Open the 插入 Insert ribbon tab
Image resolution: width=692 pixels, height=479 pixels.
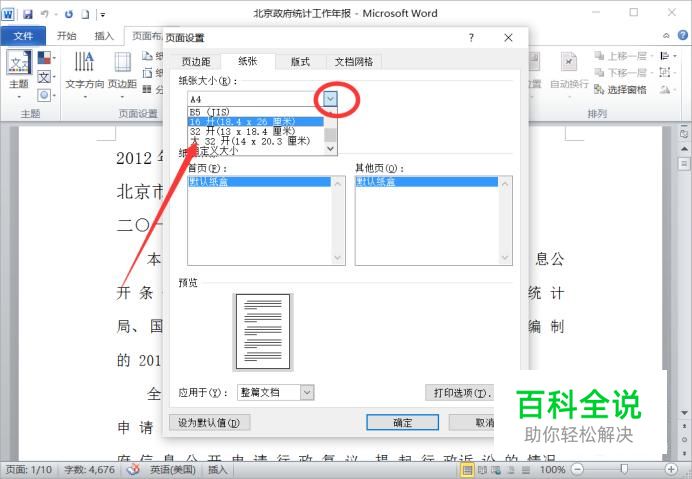point(104,36)
